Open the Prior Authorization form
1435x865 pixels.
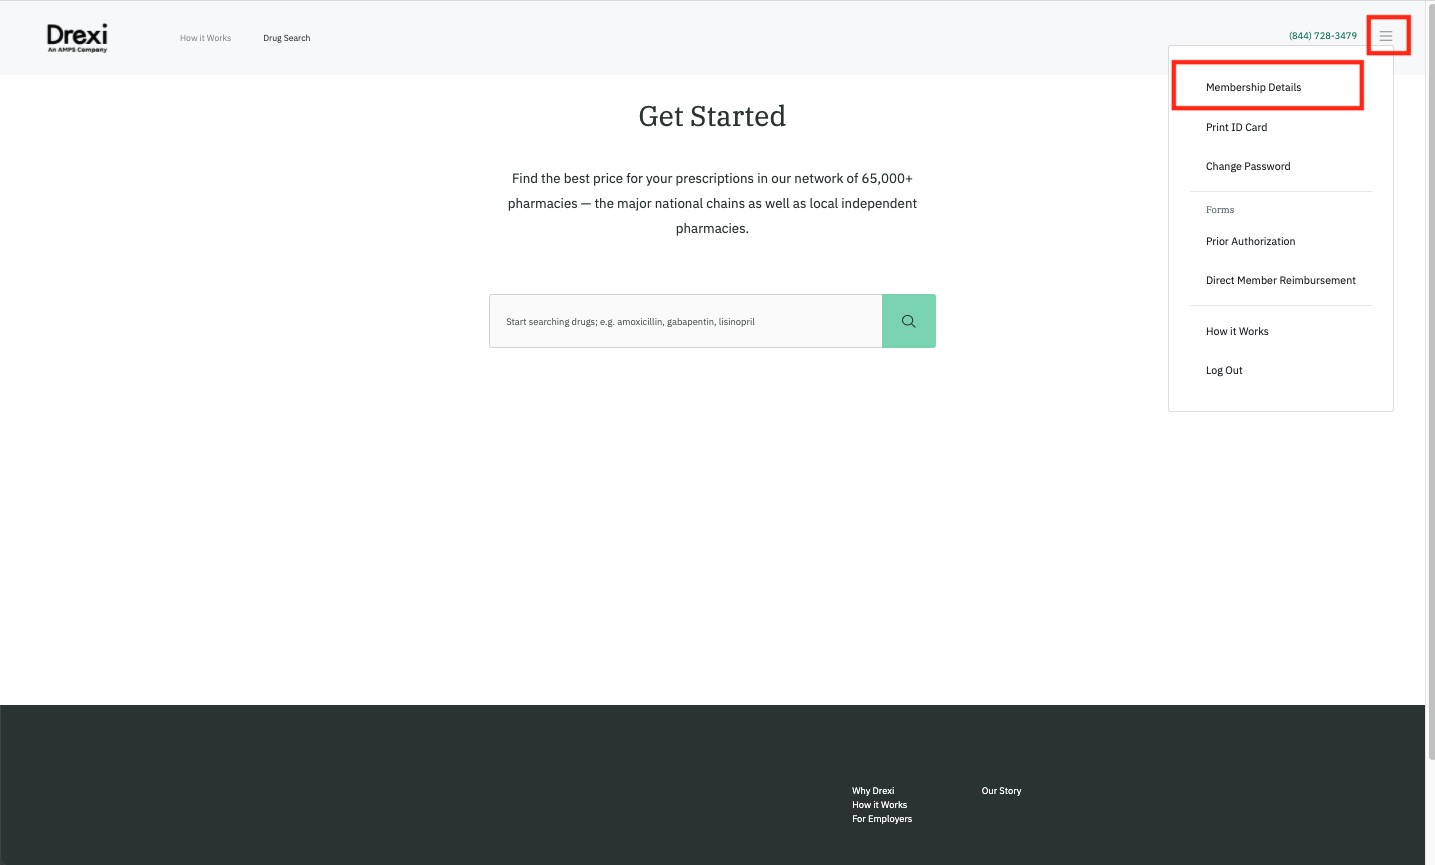(1250, 241)
